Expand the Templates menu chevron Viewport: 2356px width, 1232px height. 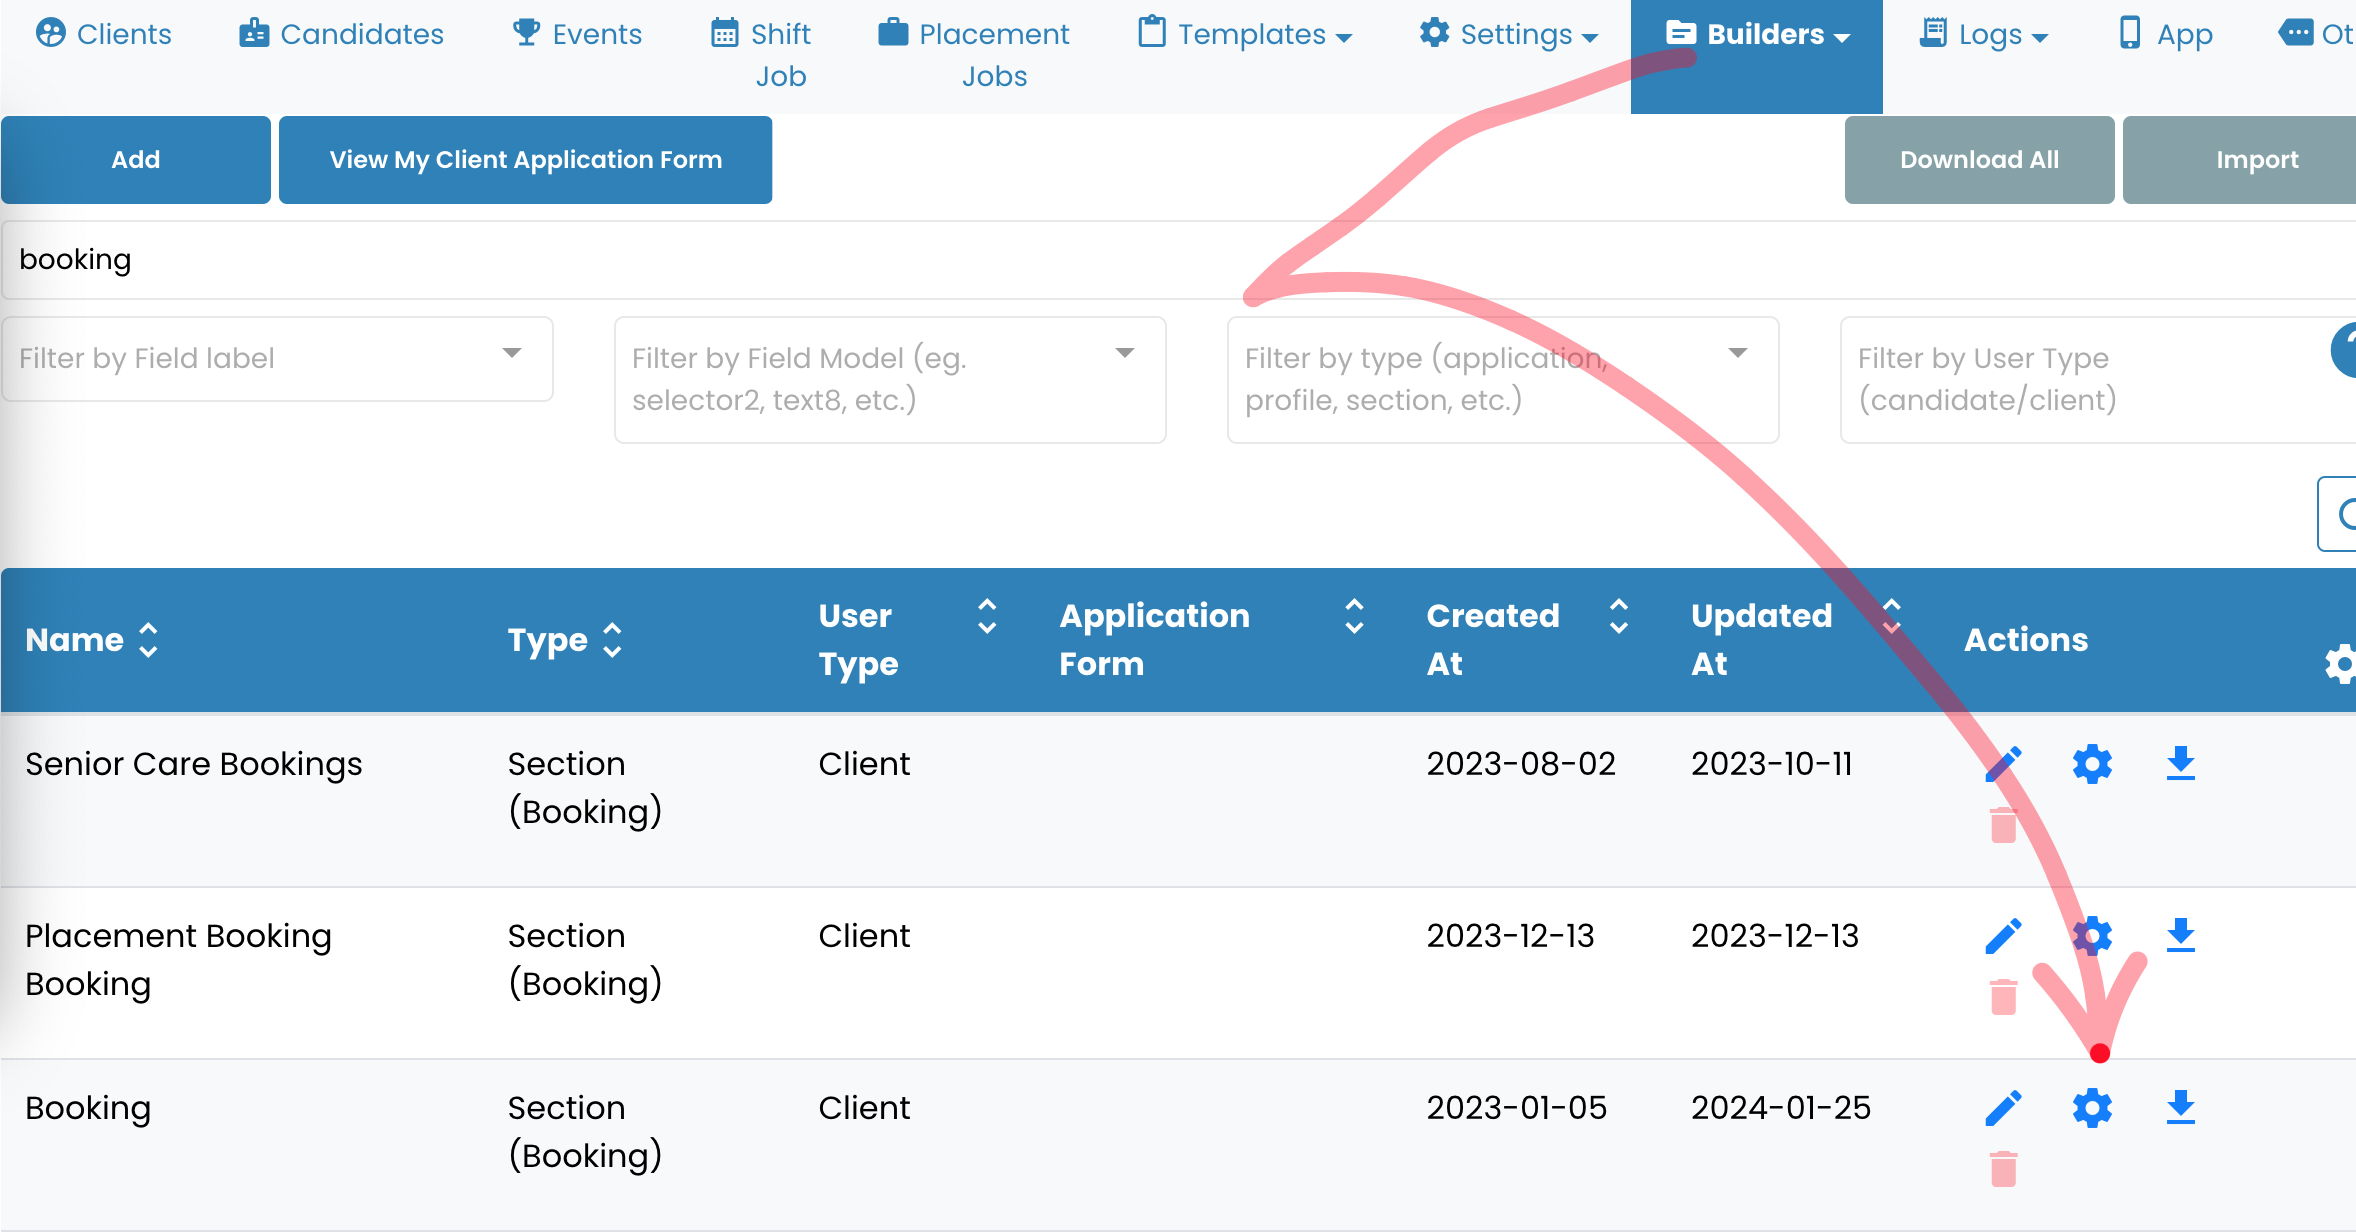(1343, 35)
